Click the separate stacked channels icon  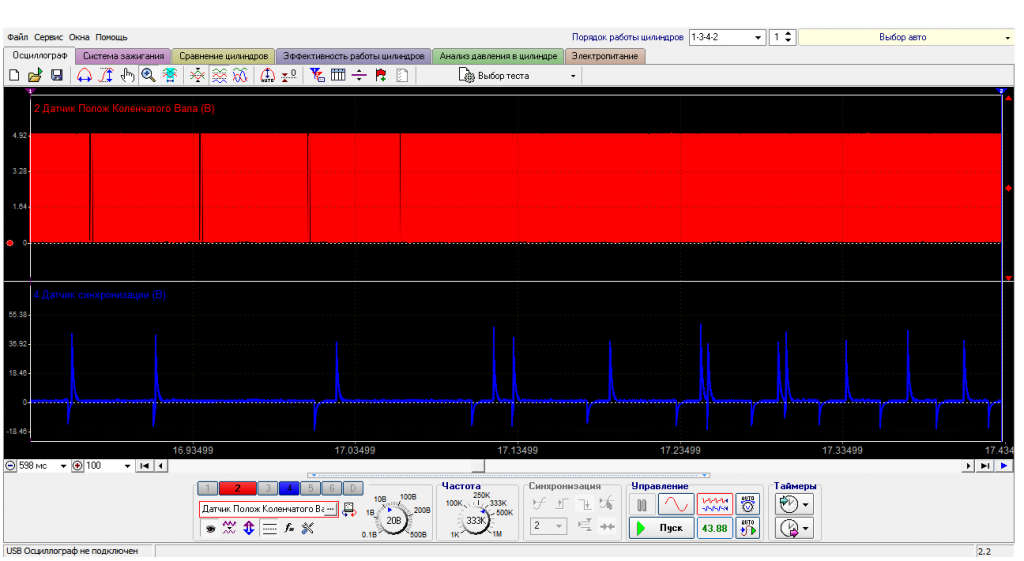click(219, 76)
